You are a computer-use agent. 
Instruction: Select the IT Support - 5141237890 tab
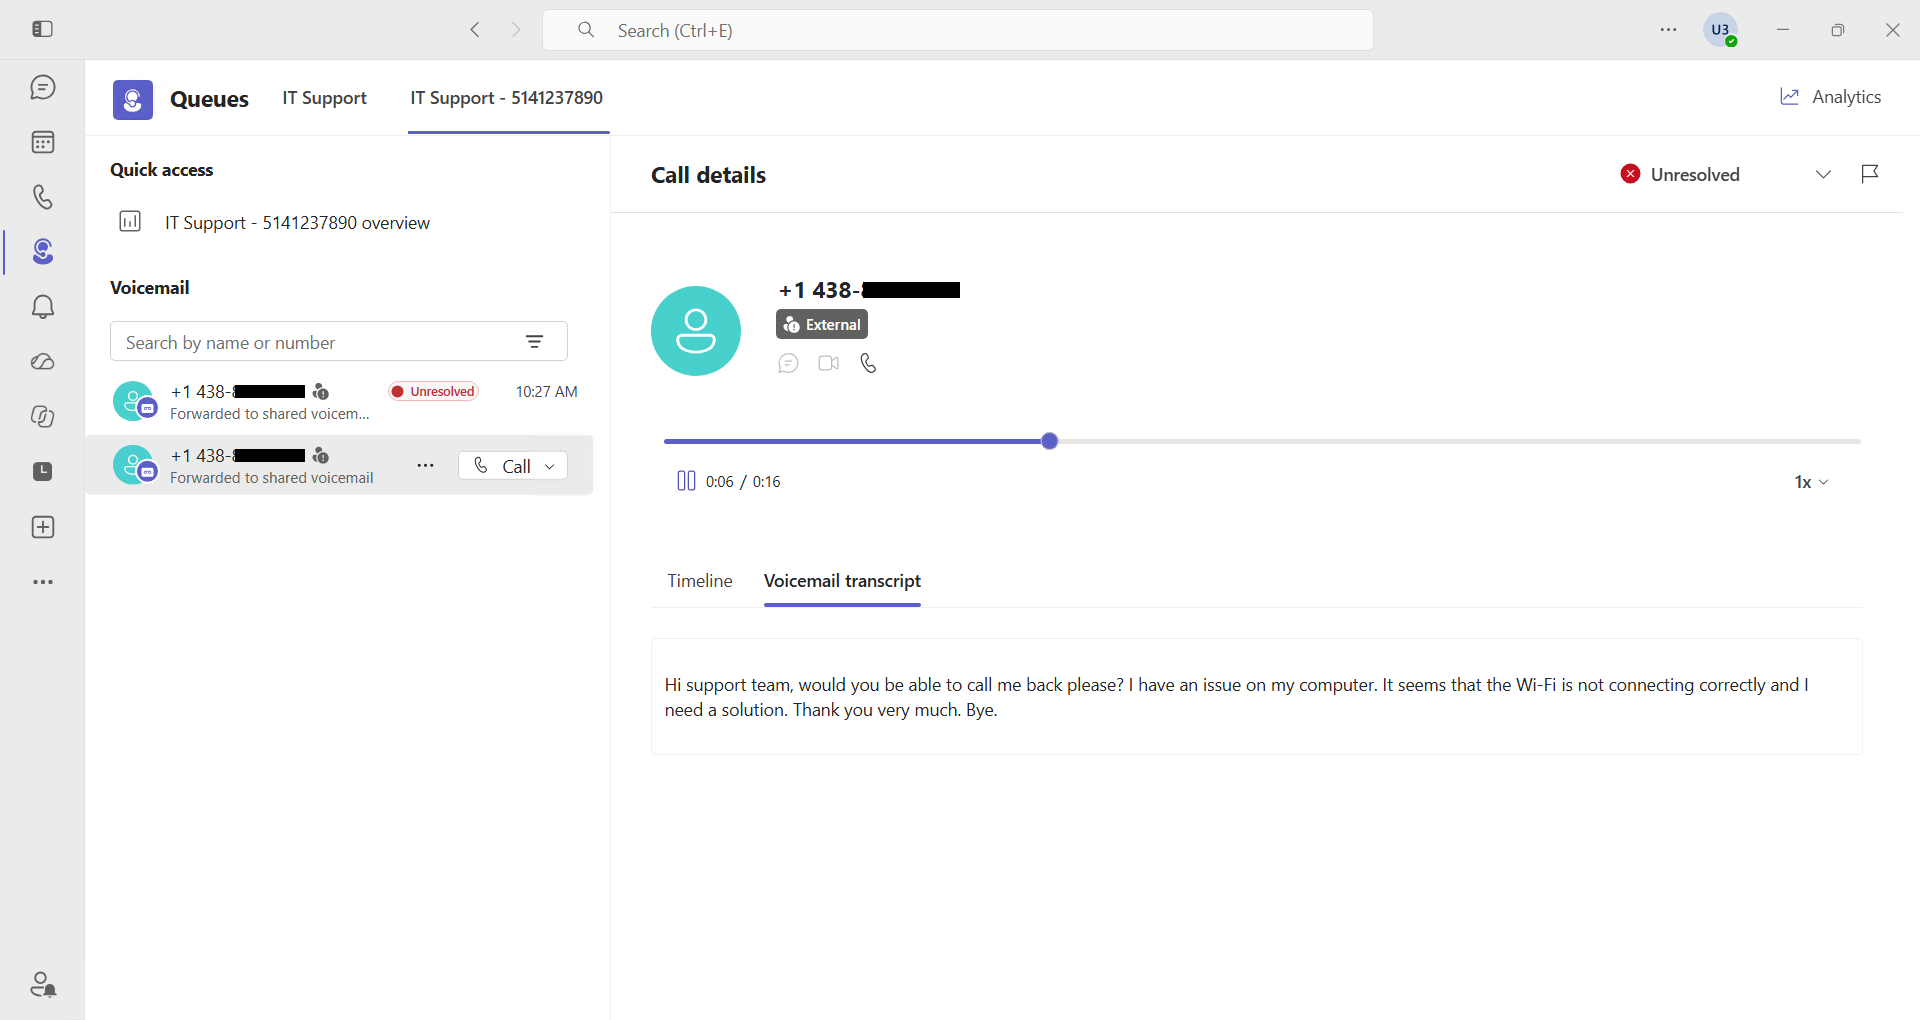click(x=507, y=98)
